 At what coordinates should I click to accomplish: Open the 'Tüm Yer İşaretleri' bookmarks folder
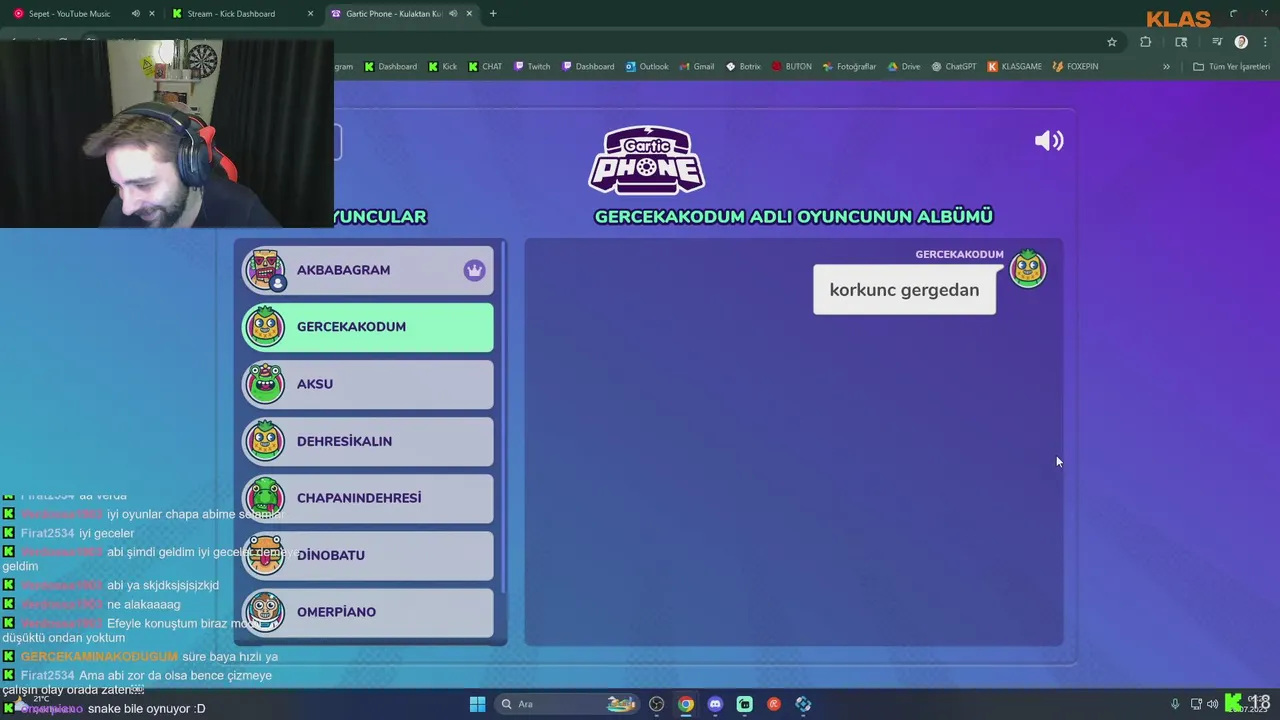tap(1231, 67)
